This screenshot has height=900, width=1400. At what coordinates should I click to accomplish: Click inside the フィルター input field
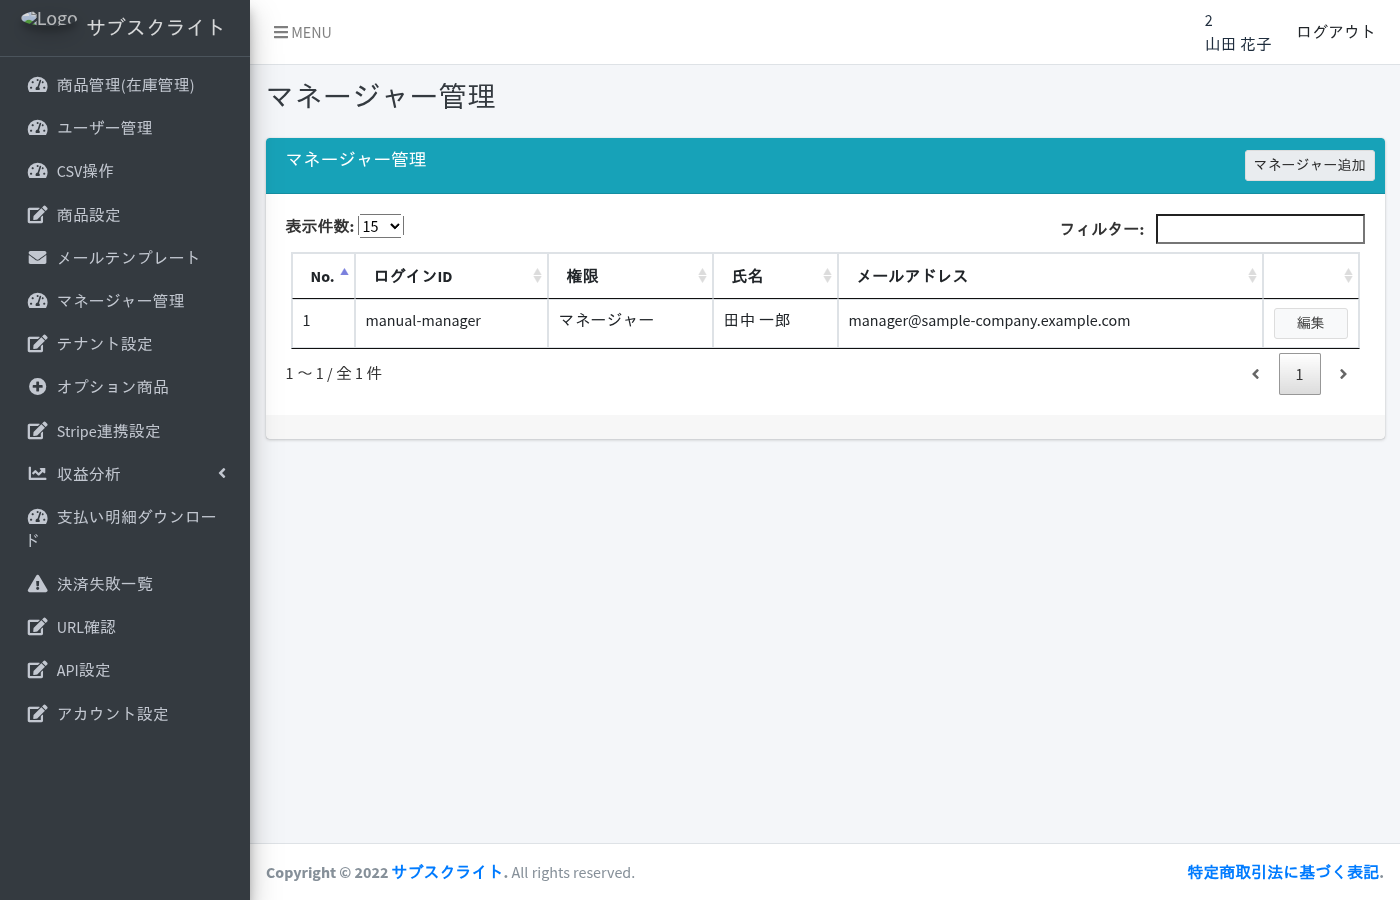(1260, 229)
